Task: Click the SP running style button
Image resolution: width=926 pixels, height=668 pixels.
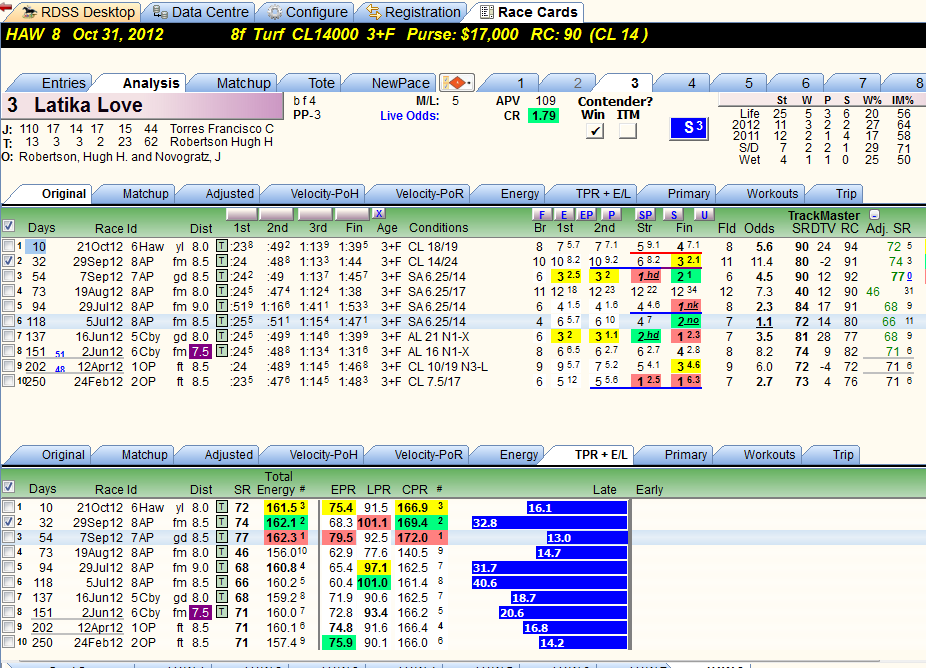Action: point(645,214)
